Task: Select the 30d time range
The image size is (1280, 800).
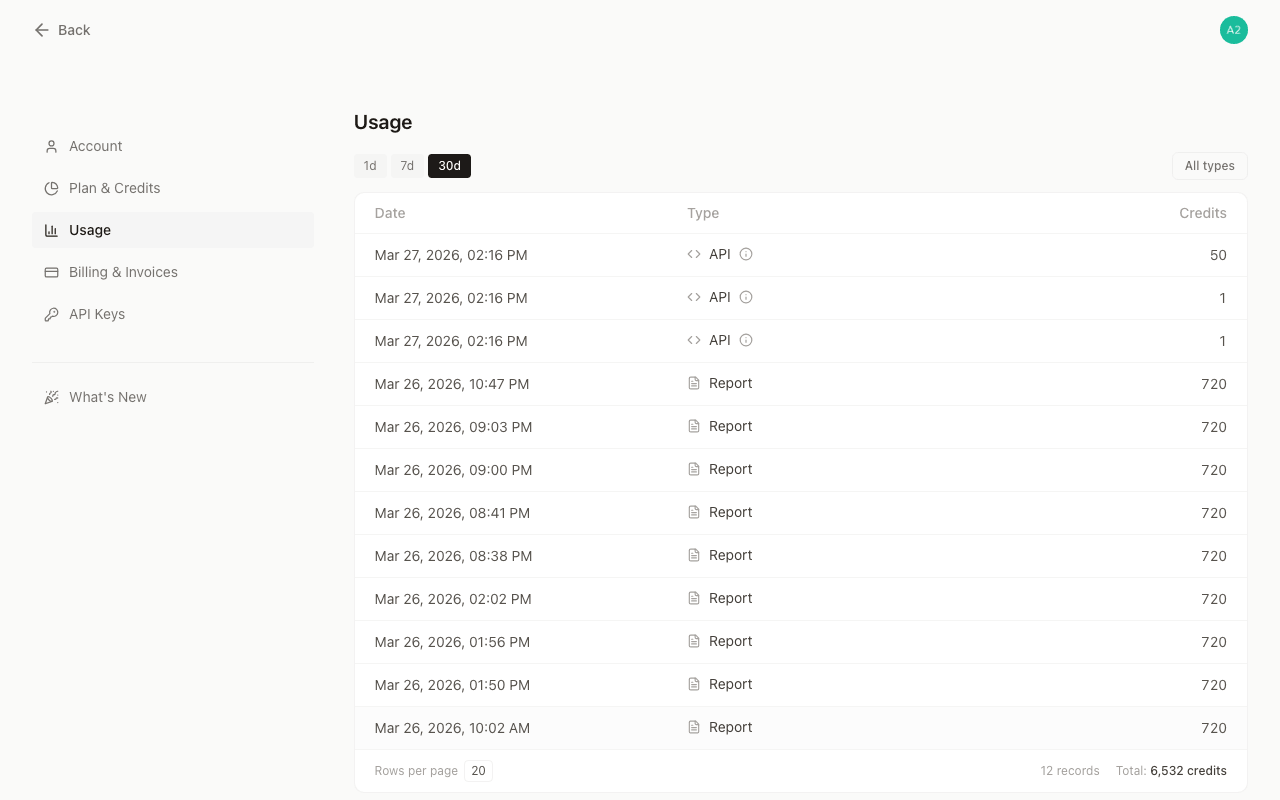Action: (449, 166)
